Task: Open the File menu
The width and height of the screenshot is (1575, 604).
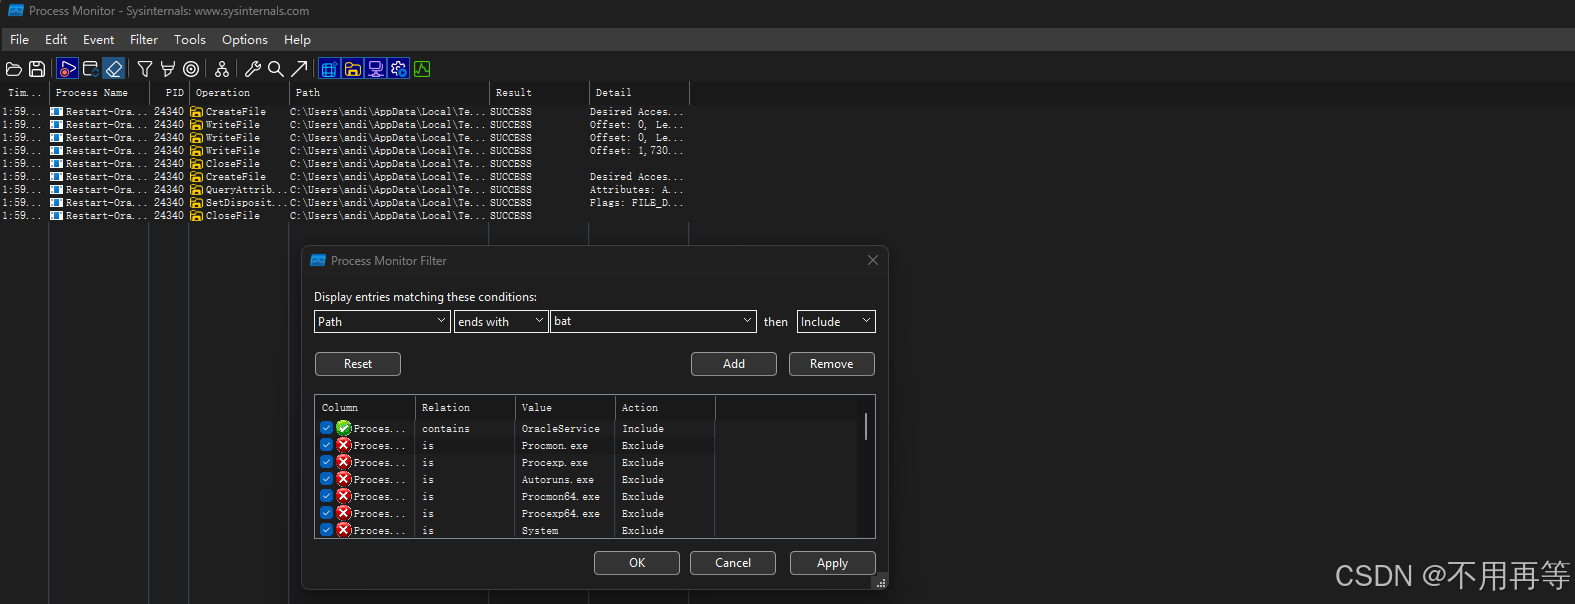Action: coord(19,40)
